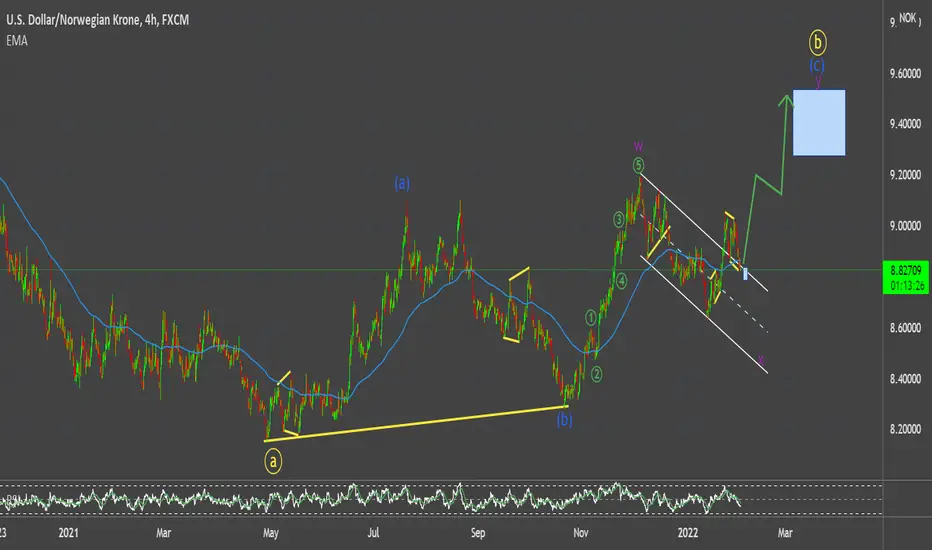Click the 2021 label on time axis
This screenshot has height=550, width=932.
click(68, 533)
